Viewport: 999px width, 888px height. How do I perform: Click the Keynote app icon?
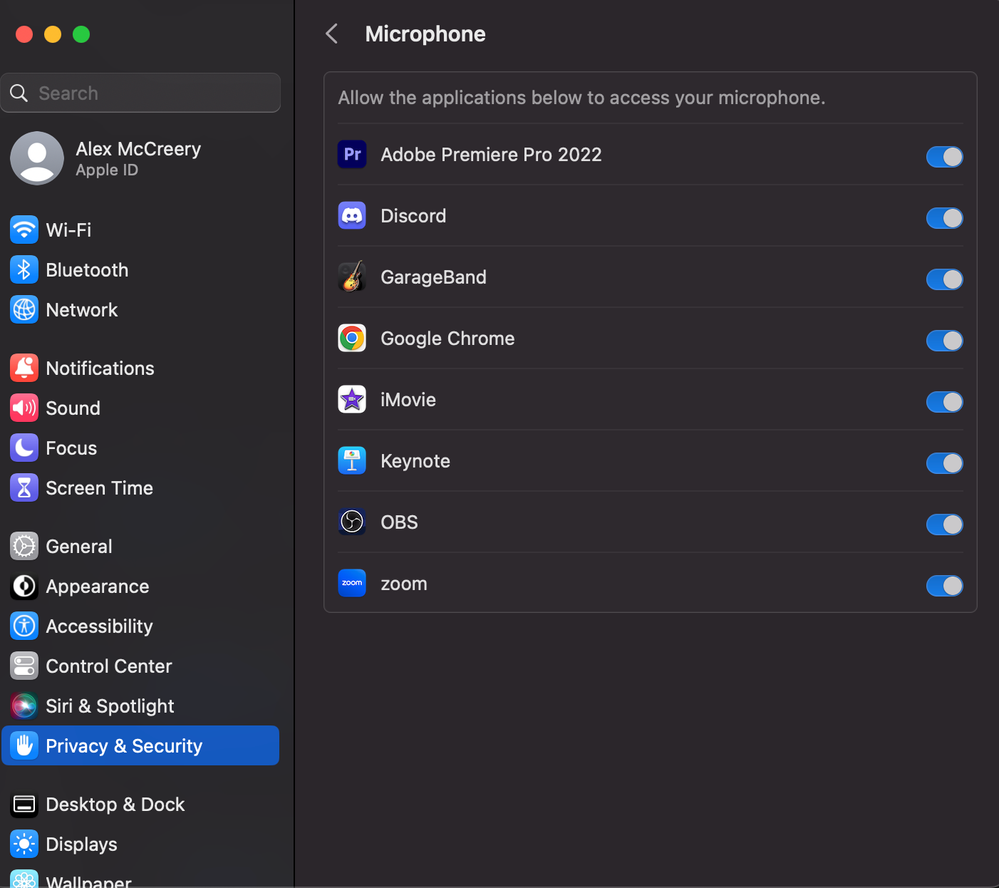click(x=352, y=461)
